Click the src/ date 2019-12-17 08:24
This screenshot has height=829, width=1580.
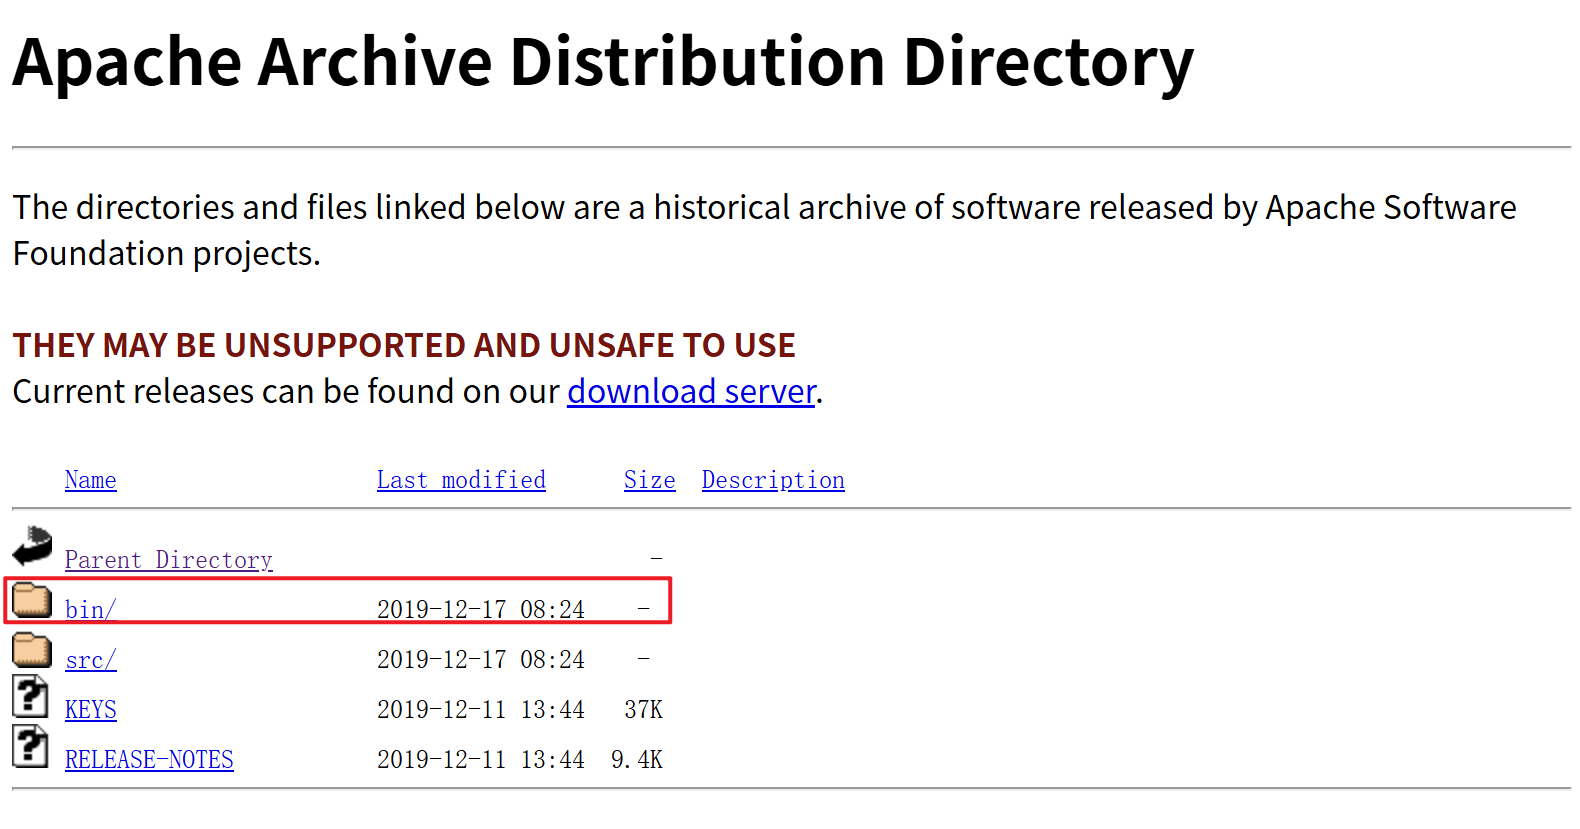[481, 660]
